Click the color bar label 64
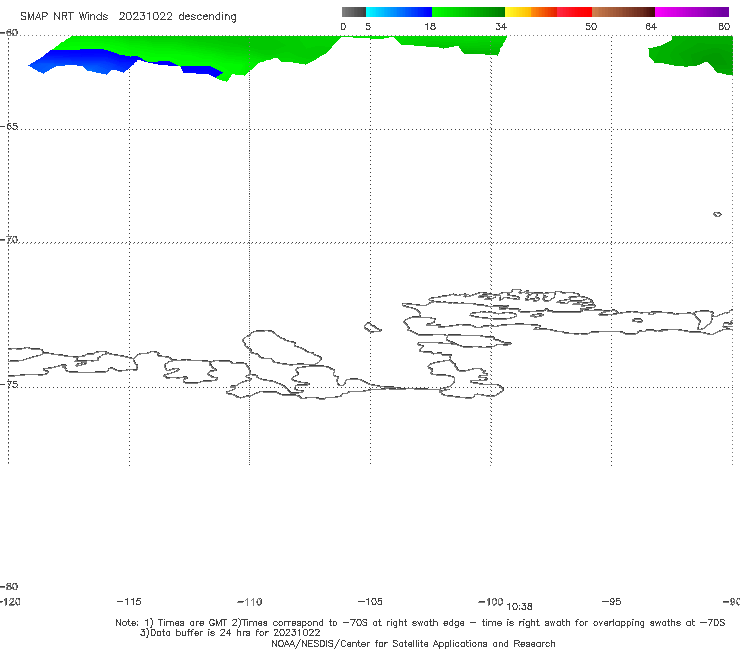 click(651, 27)
